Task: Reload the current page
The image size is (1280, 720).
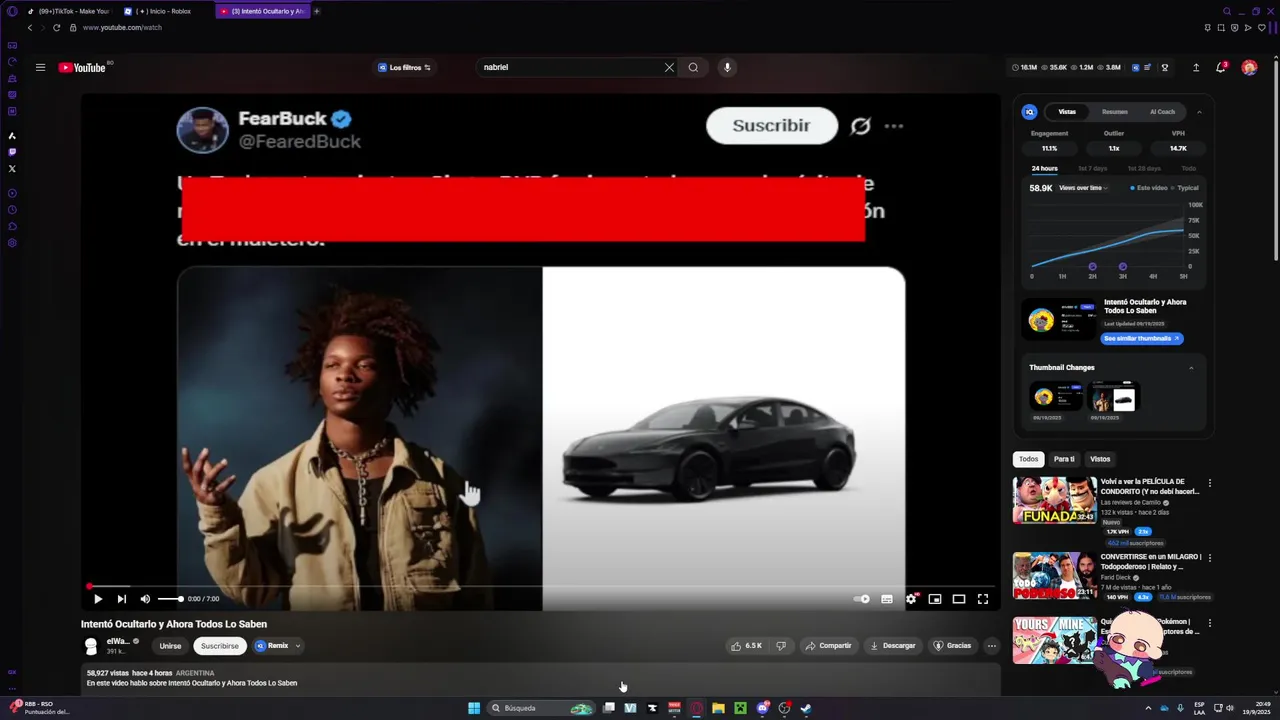Action: [56, 27]
